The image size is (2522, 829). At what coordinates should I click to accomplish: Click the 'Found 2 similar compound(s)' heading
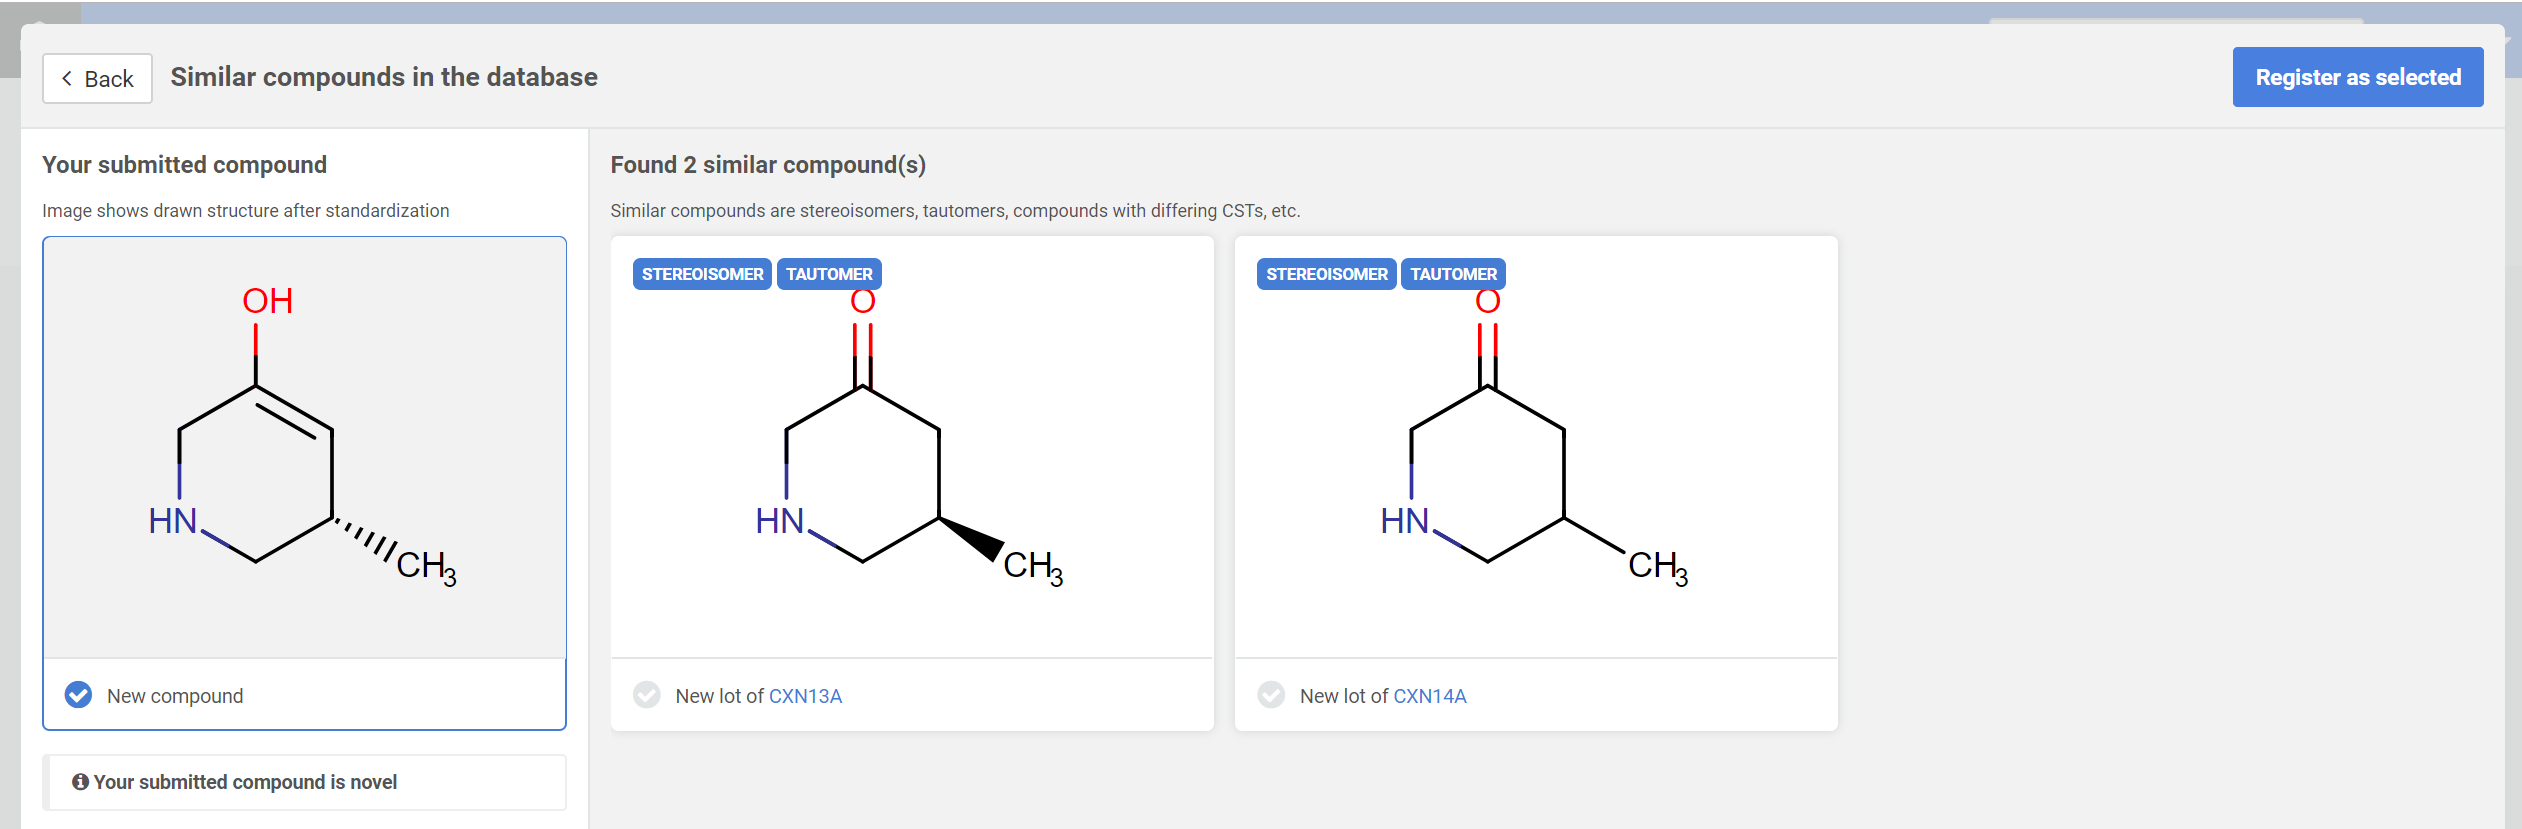[x=768, y=165]
